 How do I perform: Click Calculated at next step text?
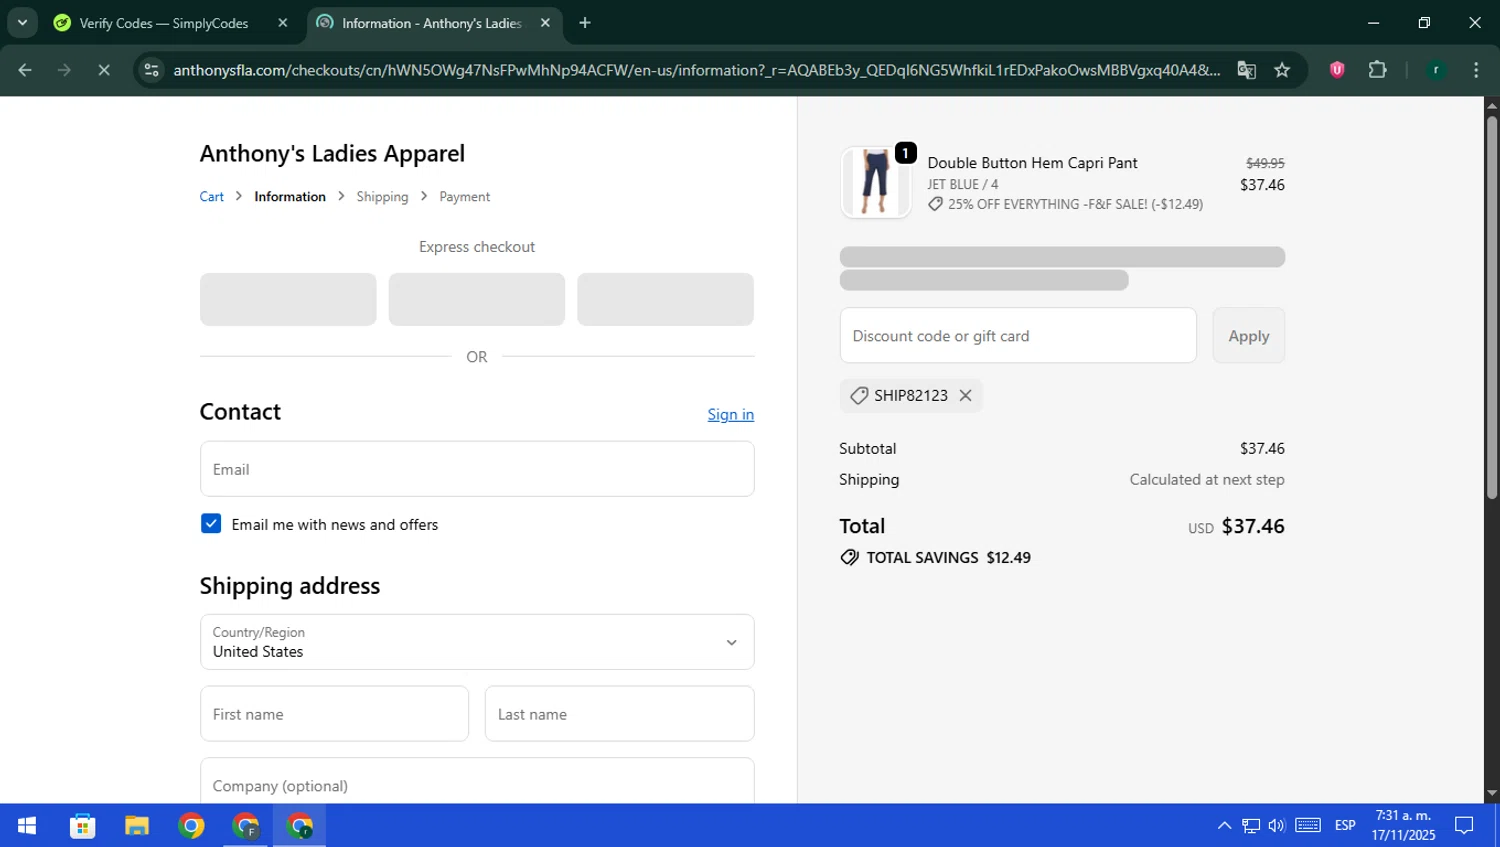1207,480
